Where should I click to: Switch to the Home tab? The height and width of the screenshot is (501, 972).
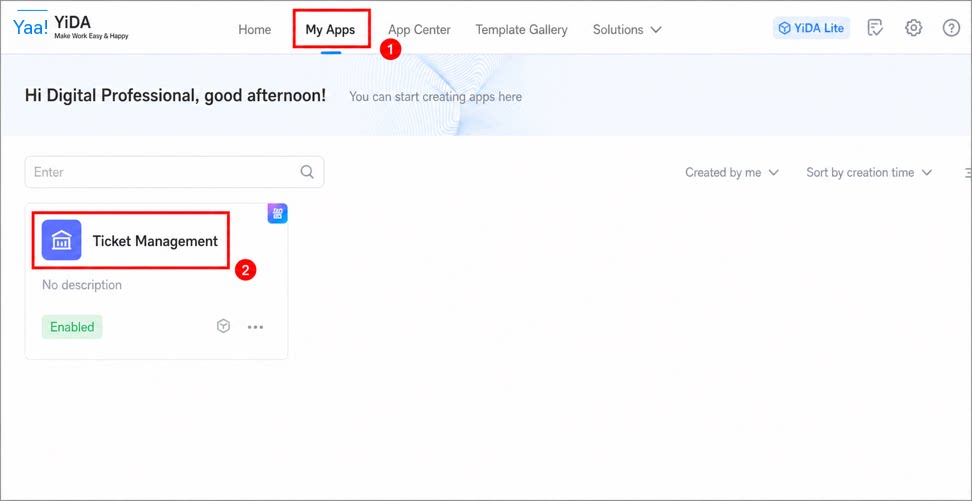point(255,29)
